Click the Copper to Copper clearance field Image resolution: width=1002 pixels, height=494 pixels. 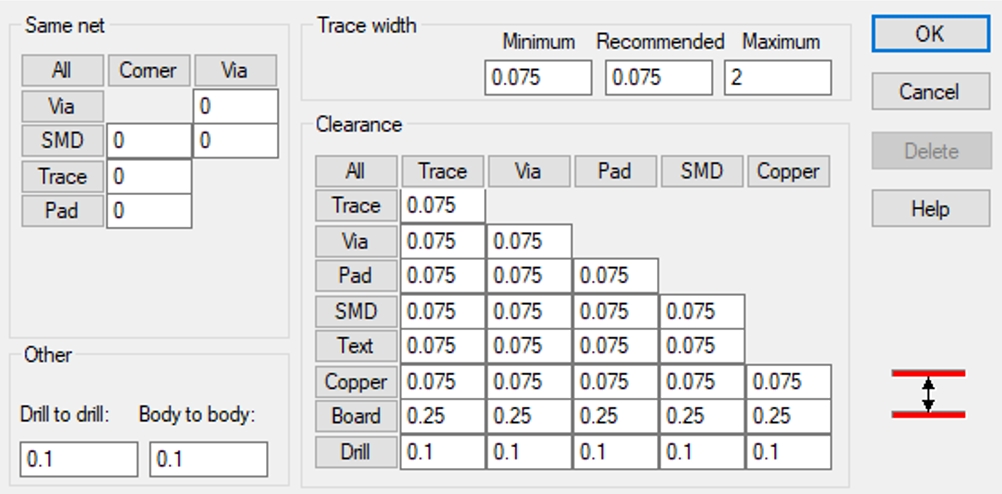(x=788, y=381)
